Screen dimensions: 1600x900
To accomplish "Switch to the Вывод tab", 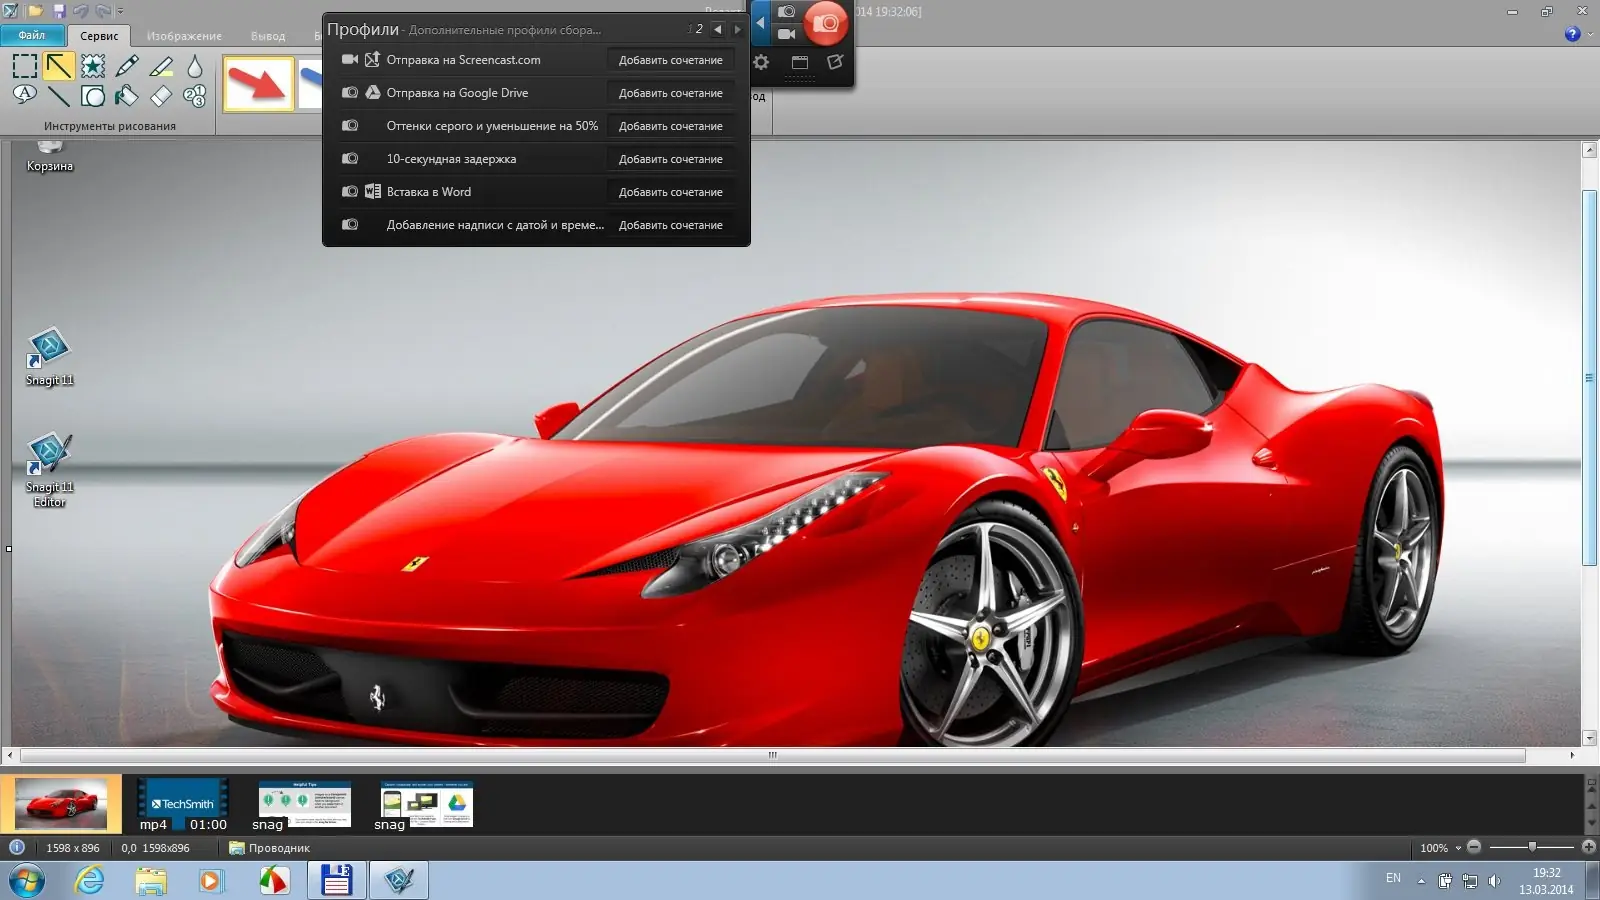I will (268, 36).
